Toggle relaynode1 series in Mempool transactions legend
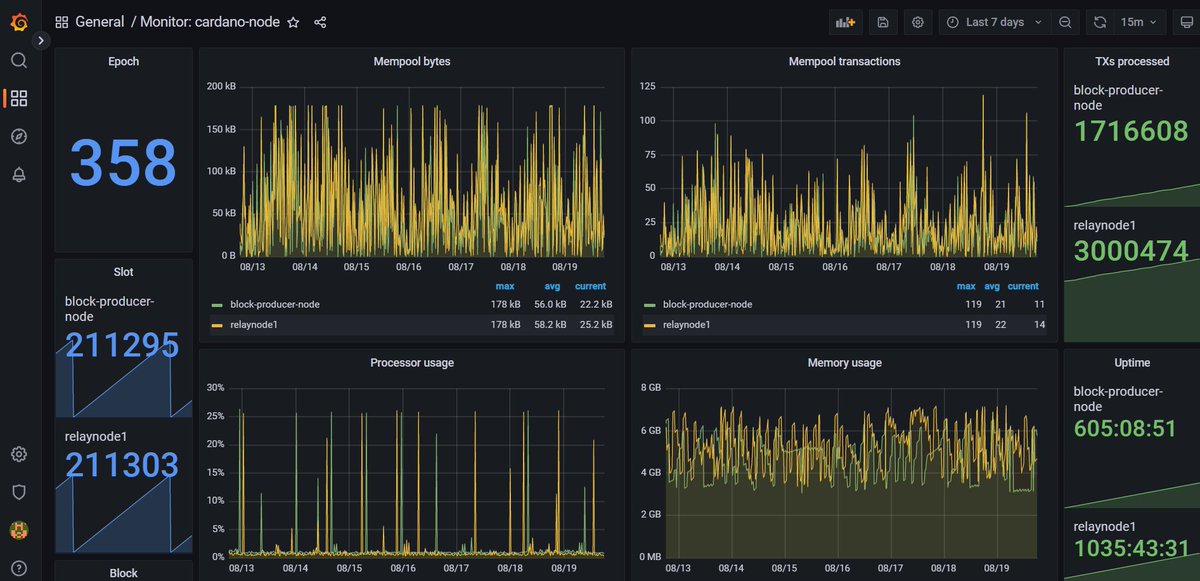The image size is (1200, 581). click(x=686, y=324)
